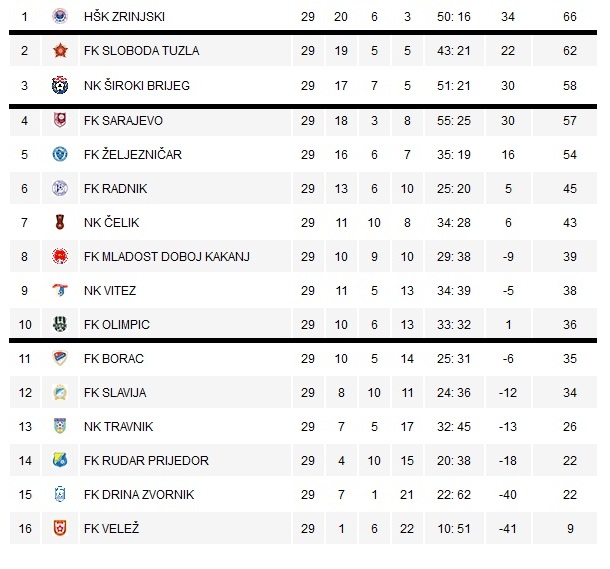Viewport: 610px width, 569px height.
Task: Click the HŠK Zrinjski club crest
Action: pos(59,16)
